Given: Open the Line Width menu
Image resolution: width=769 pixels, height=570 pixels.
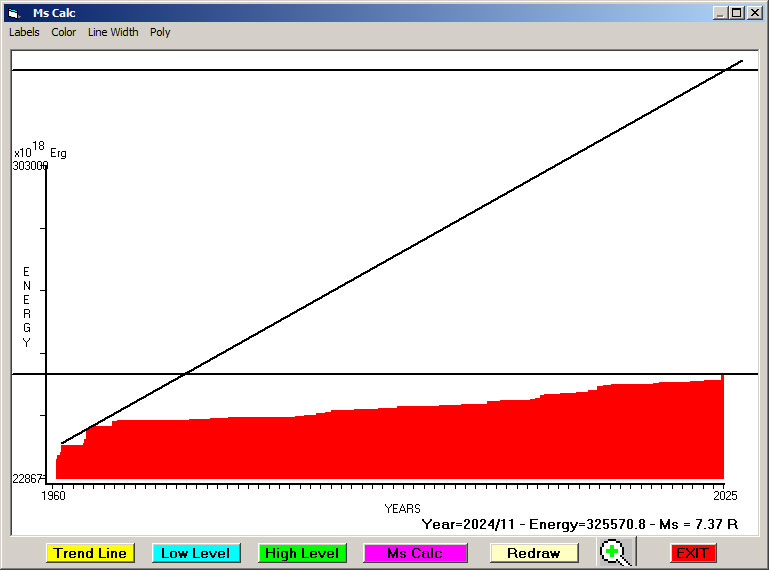Looking at the screenshot, I should pos(113,32).
